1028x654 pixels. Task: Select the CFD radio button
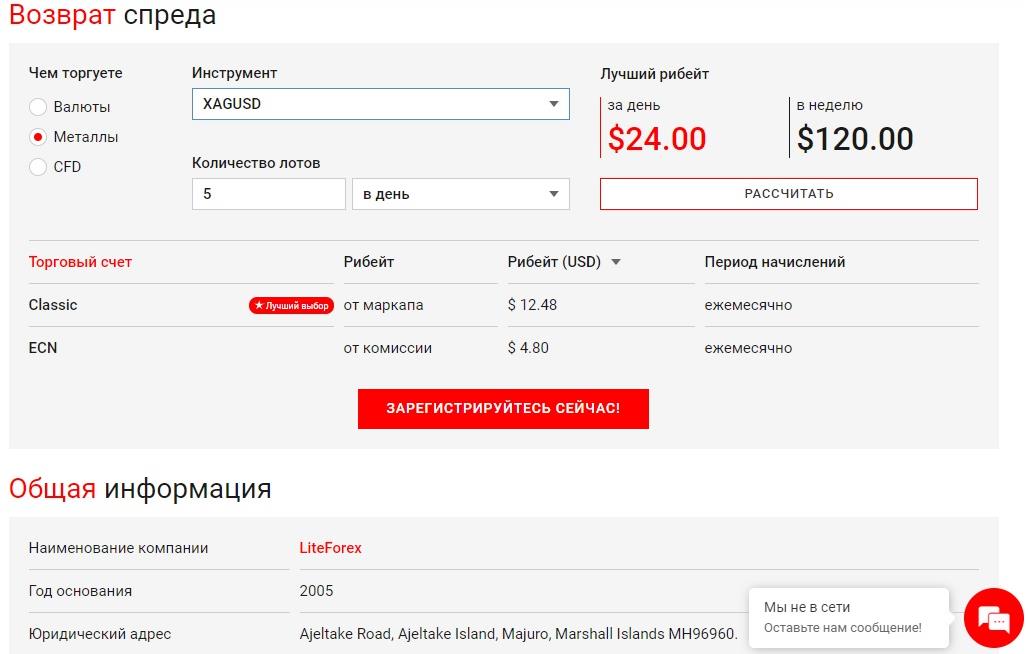38,167
